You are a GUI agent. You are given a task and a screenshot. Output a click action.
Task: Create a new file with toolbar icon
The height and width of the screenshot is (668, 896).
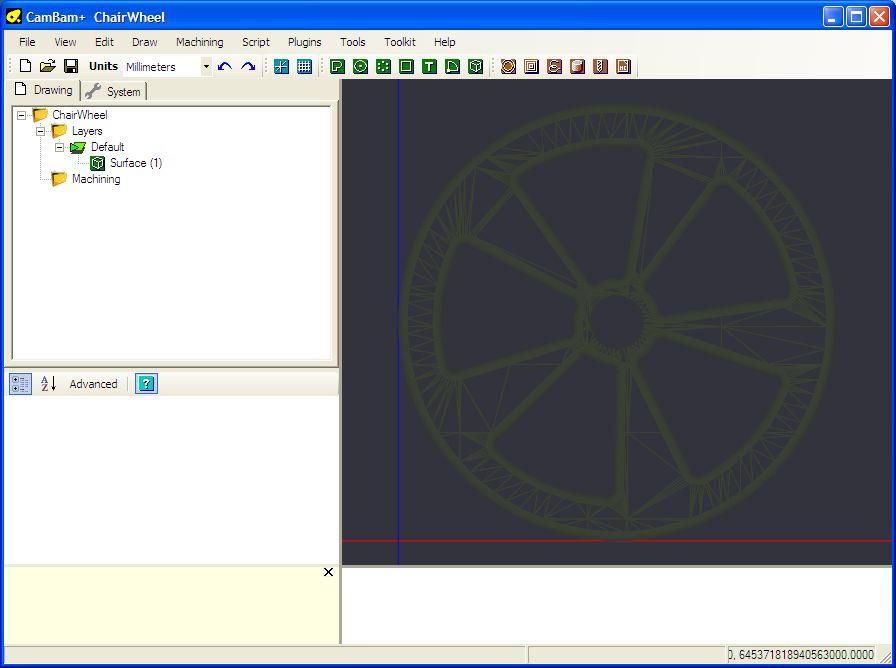pos(25,66)
